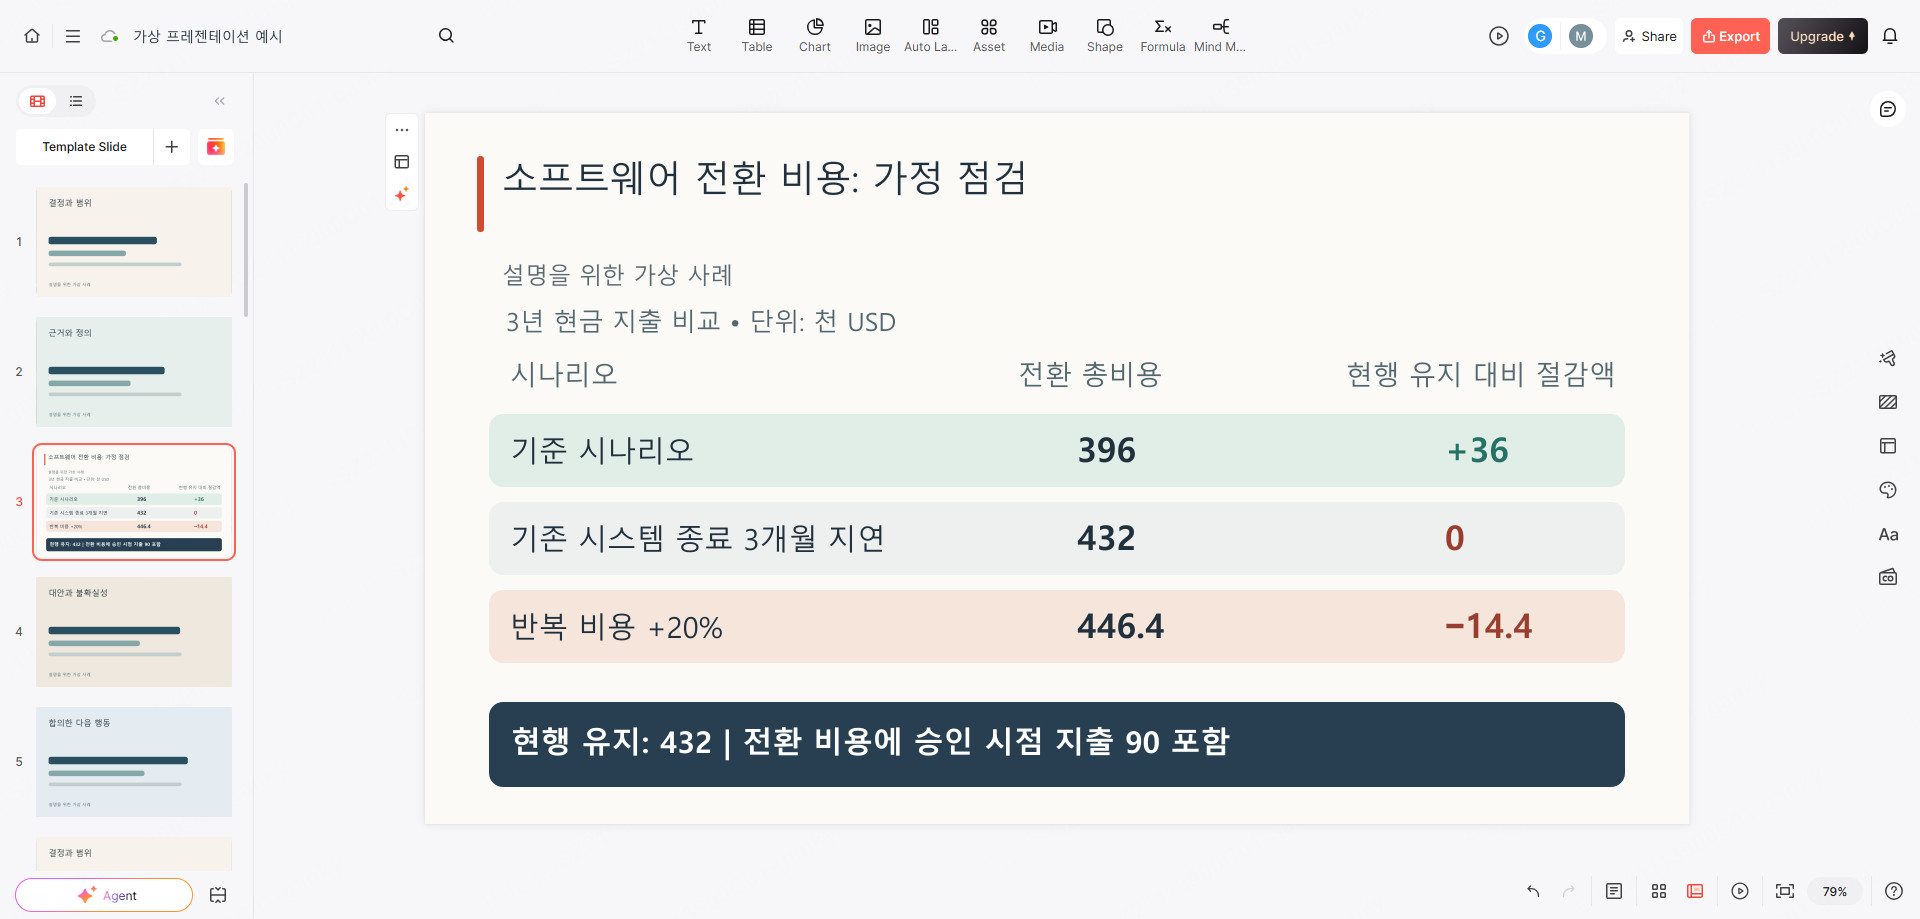Image resolution: width=1920 pixels, height=919 pixels.
Task: Open the Mind Map tool
Action: tap(1220, 36)
